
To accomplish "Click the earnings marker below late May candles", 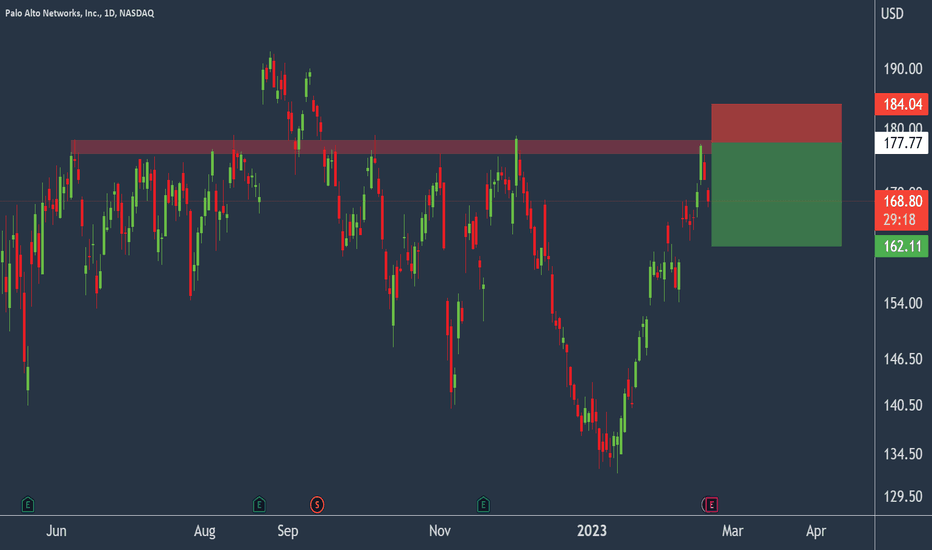I will (27, 505).
